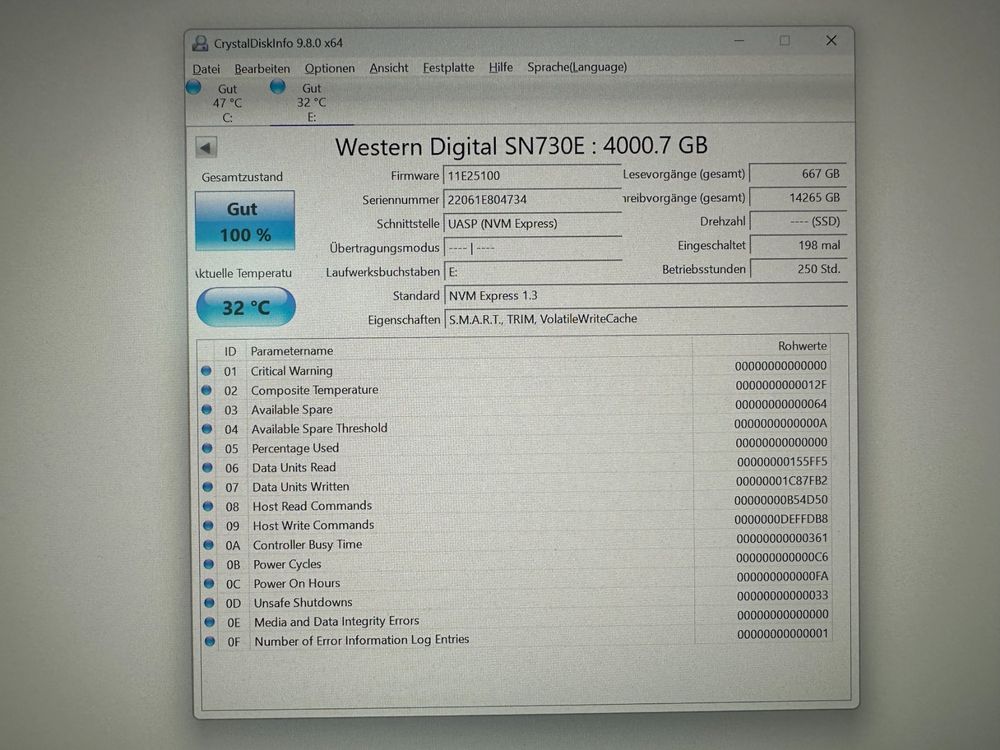Go to the previous disk with left arrow
Viewport: 1000px width, 750px height.
(x=205, y=147)
